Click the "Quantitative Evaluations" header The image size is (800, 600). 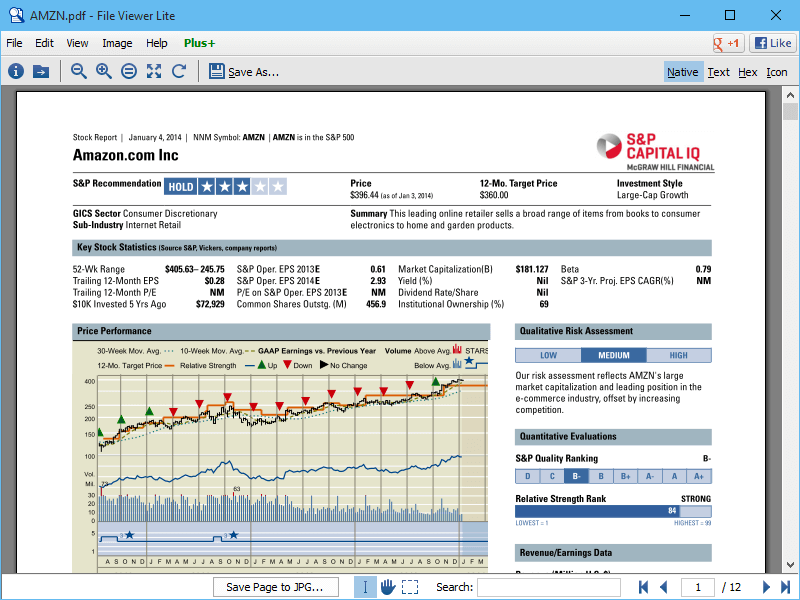click(613, 437)
